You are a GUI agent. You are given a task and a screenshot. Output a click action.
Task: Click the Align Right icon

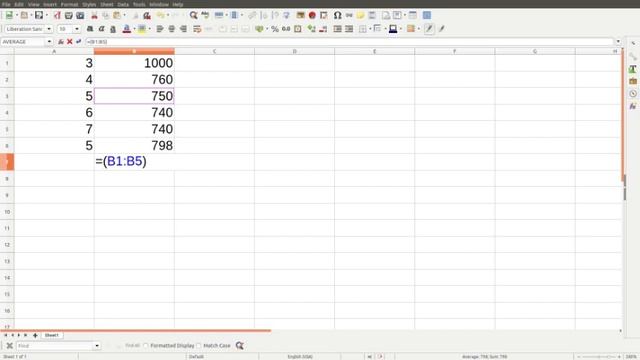pyautogui.click(x=183, y=29)
